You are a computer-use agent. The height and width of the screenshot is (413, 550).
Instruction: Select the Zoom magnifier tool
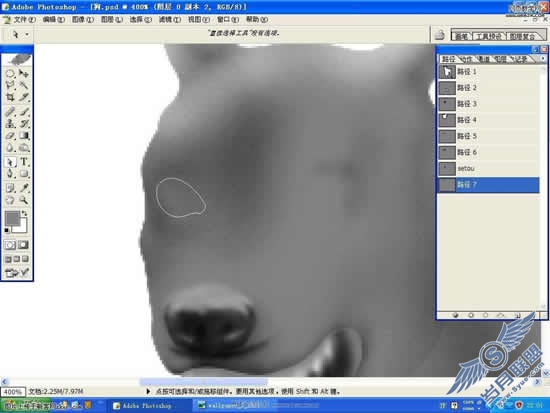(x=24, y=200)
